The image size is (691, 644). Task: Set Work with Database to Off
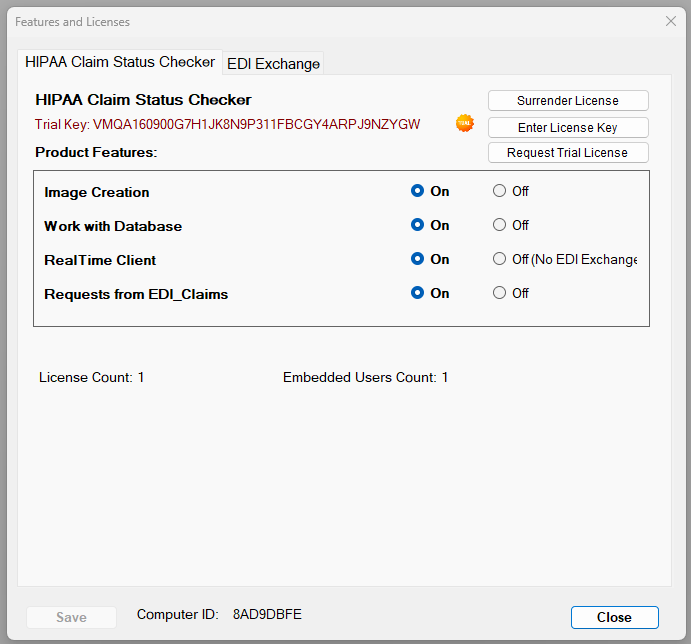(x=511, y=225)
